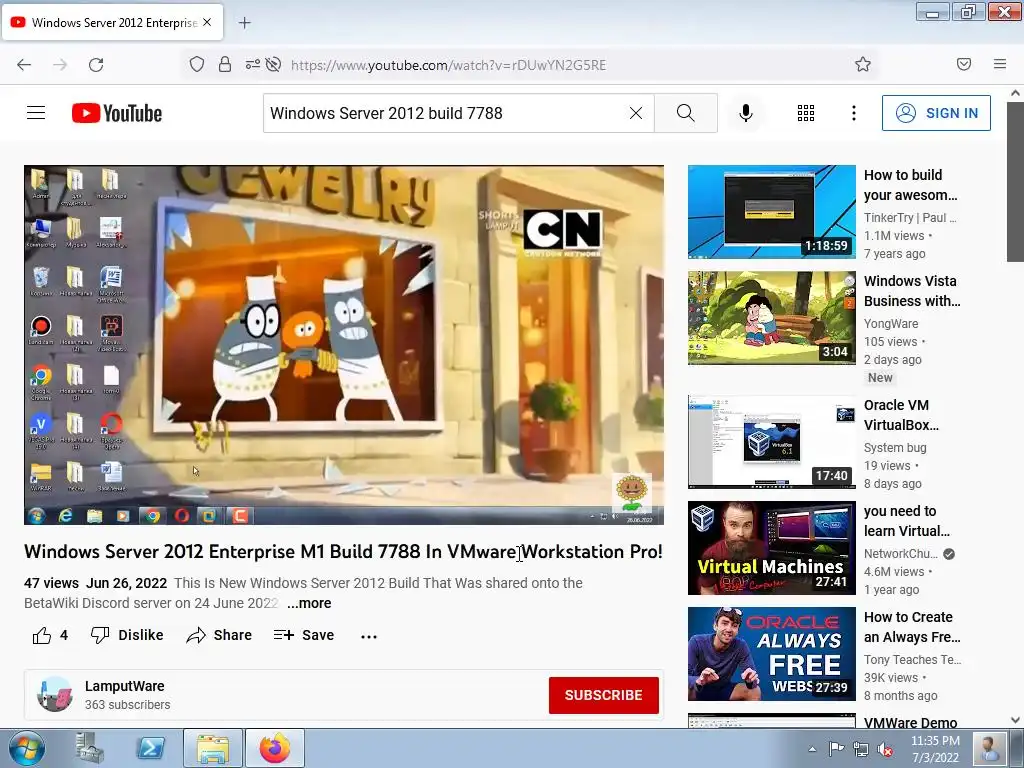Go to YouTube home via logo
The height and width of the screenshot is (768, 1024).
pyautogui.click(x=117, y=113)
